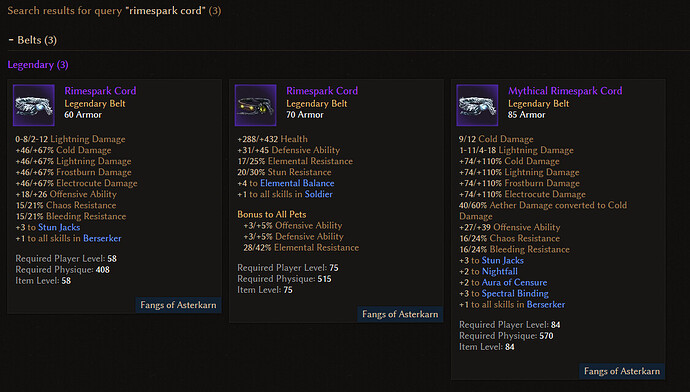Click 'Required Player Level: 75' text
The image size is (690, 392).
(x=288, y=268)
